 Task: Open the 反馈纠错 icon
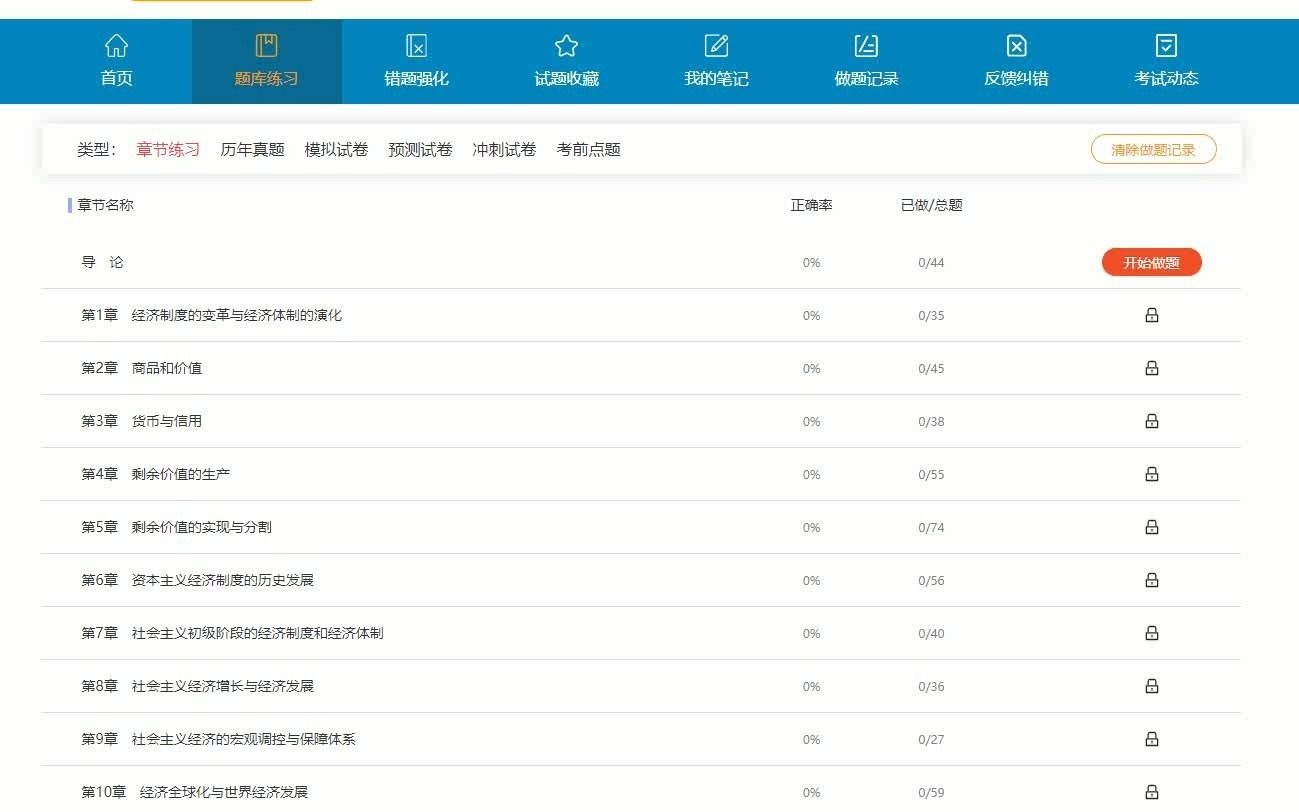click(x=1016, y=46)
